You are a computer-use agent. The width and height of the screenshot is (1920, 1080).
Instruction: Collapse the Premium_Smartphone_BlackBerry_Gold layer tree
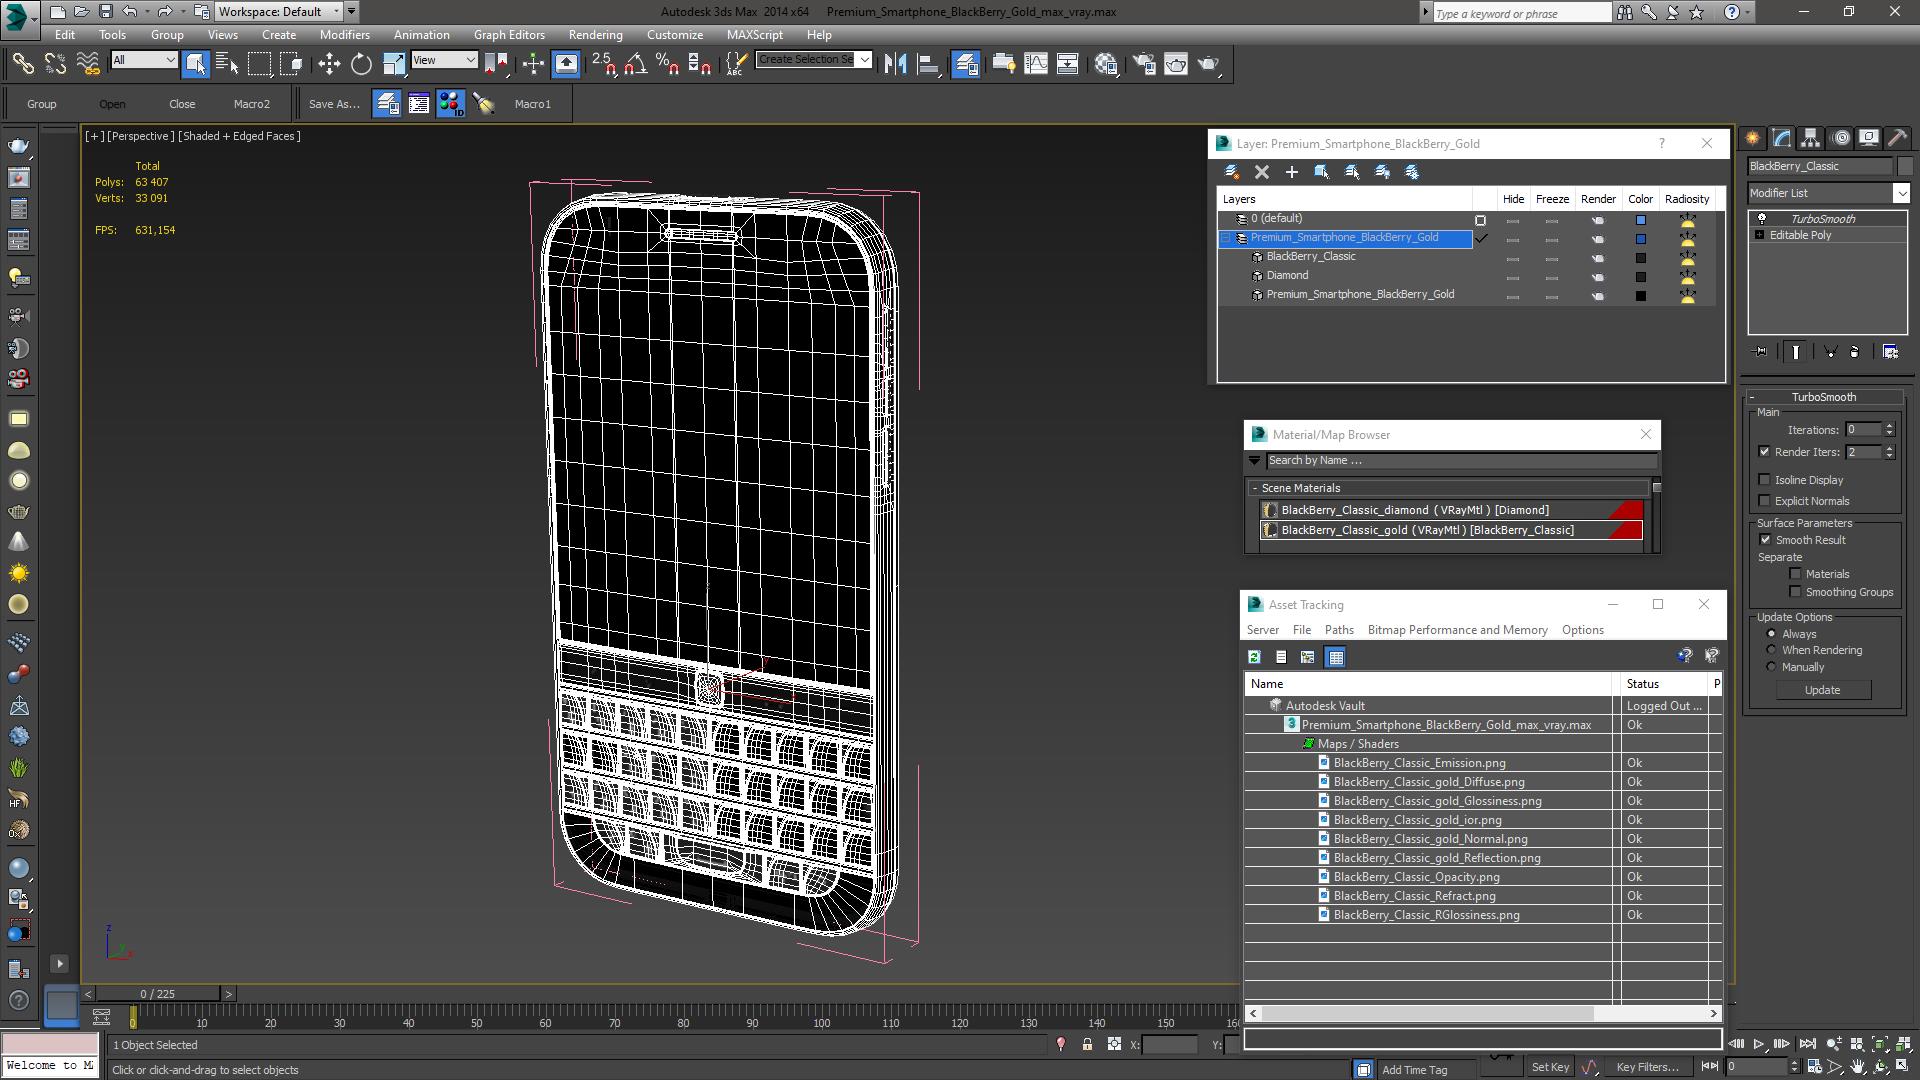[1226, 238]
